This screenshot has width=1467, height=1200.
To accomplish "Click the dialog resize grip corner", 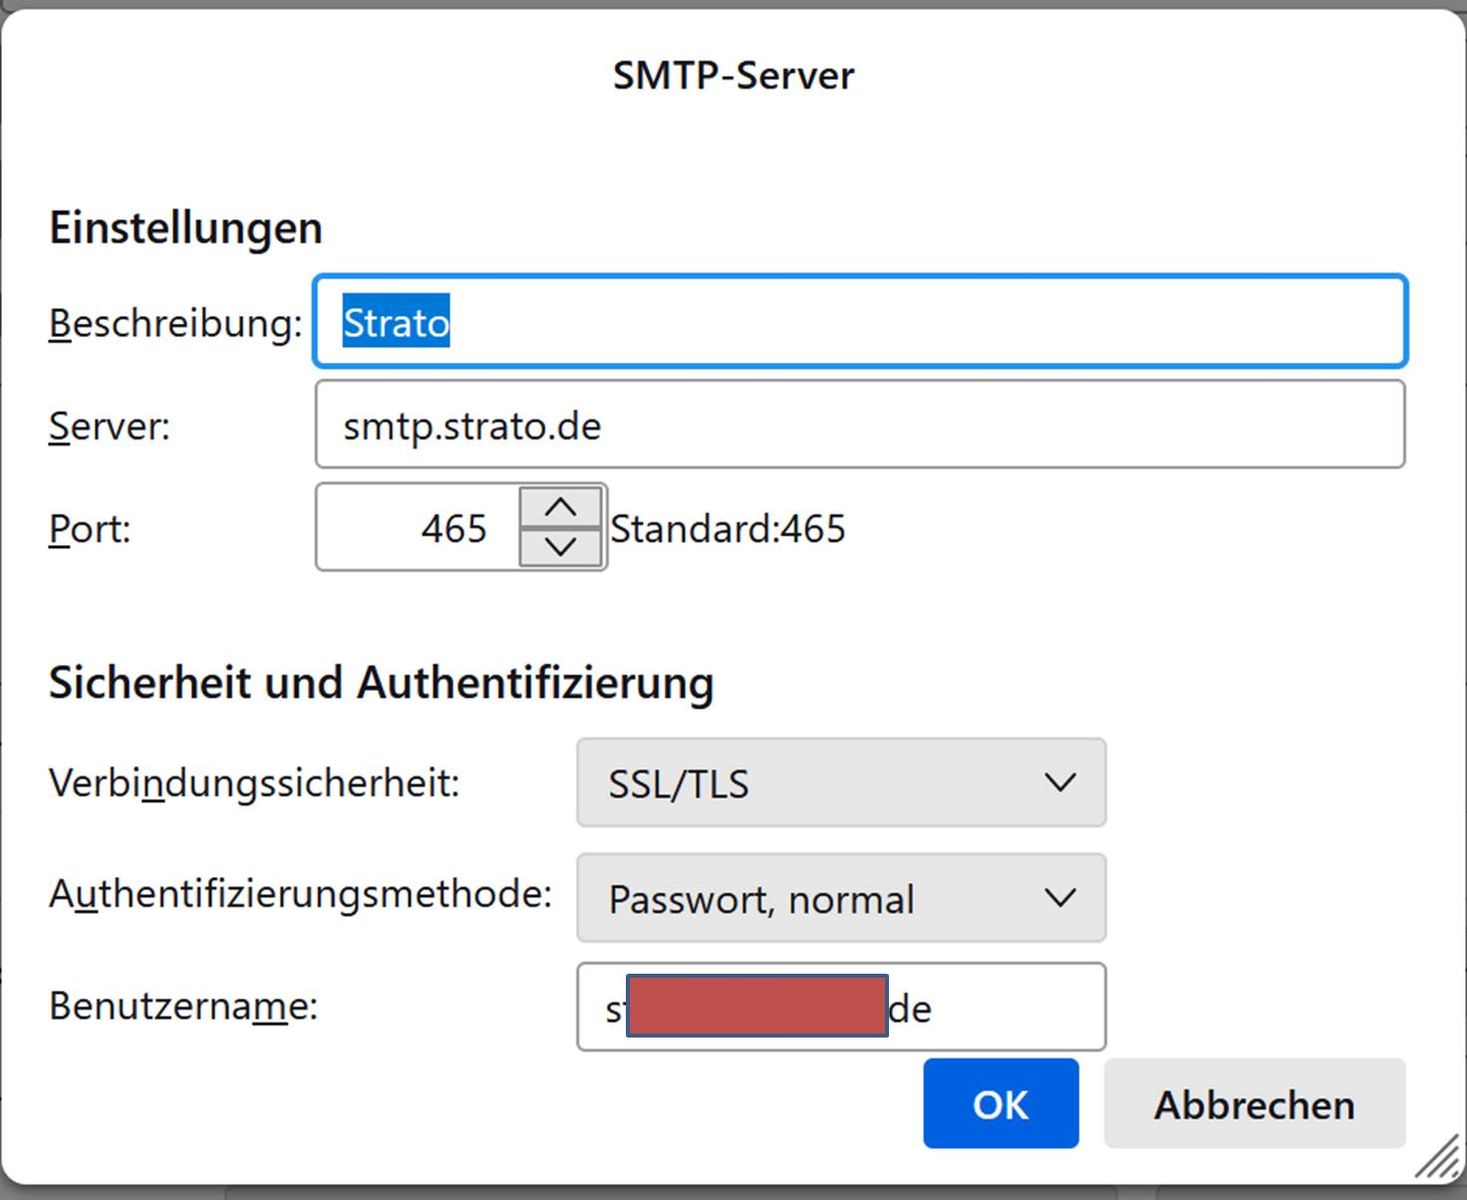I will [1439, 1158].
